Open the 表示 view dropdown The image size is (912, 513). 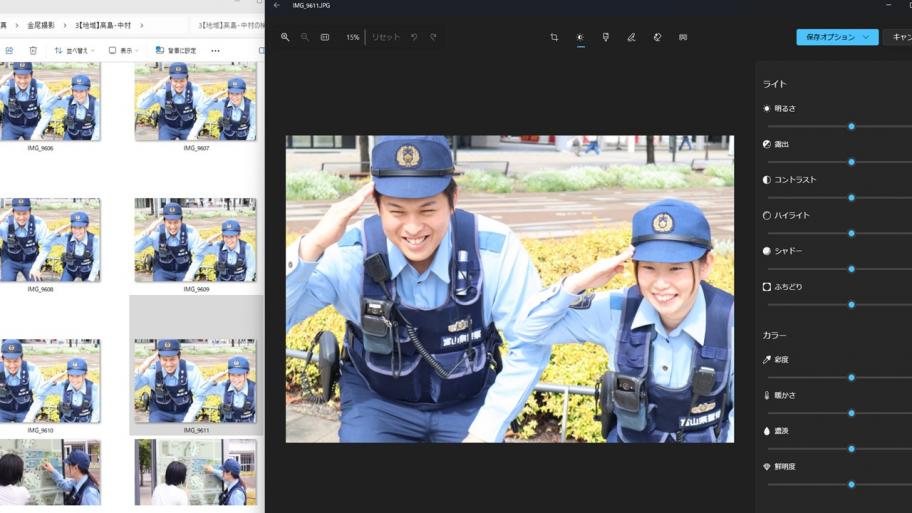click(123, 50)
